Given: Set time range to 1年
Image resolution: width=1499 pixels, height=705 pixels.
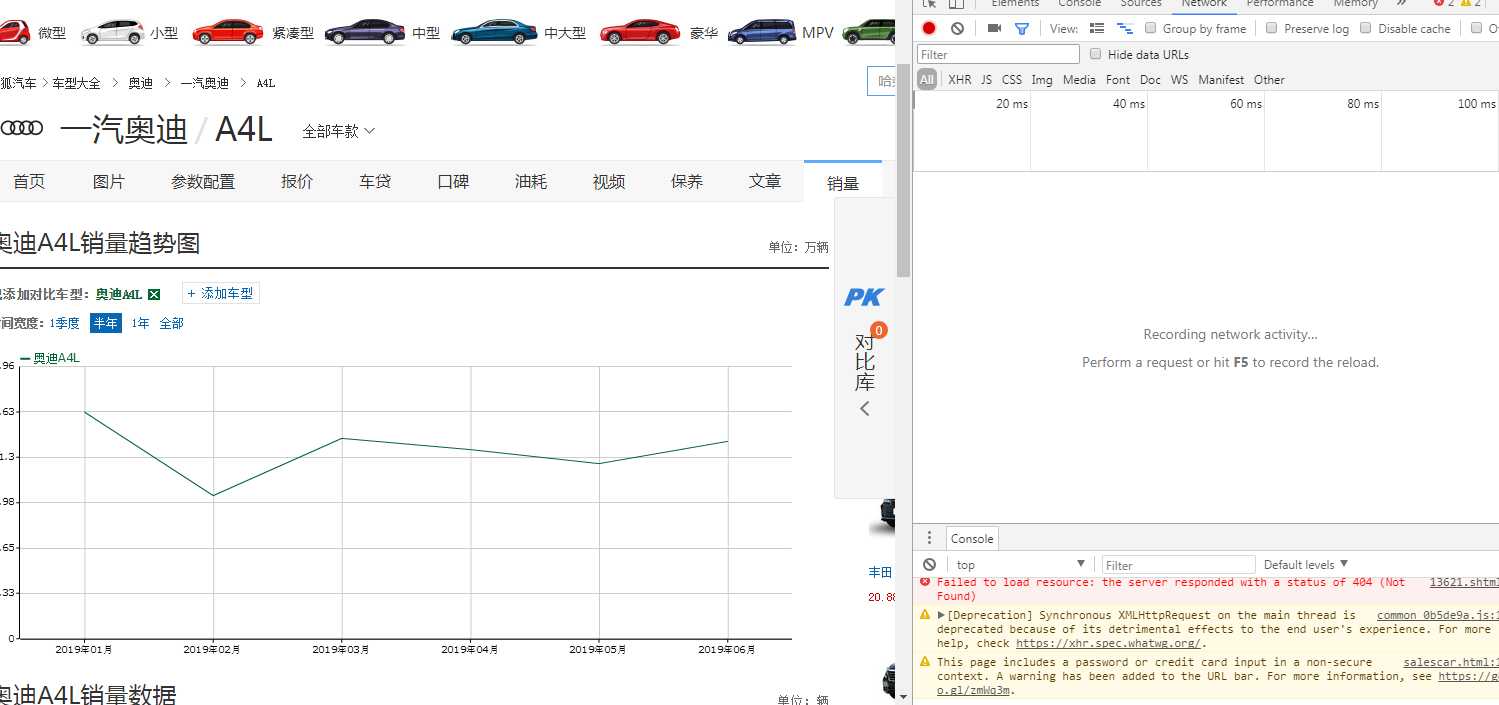Looking at the screenshot, I should point(140,323).
